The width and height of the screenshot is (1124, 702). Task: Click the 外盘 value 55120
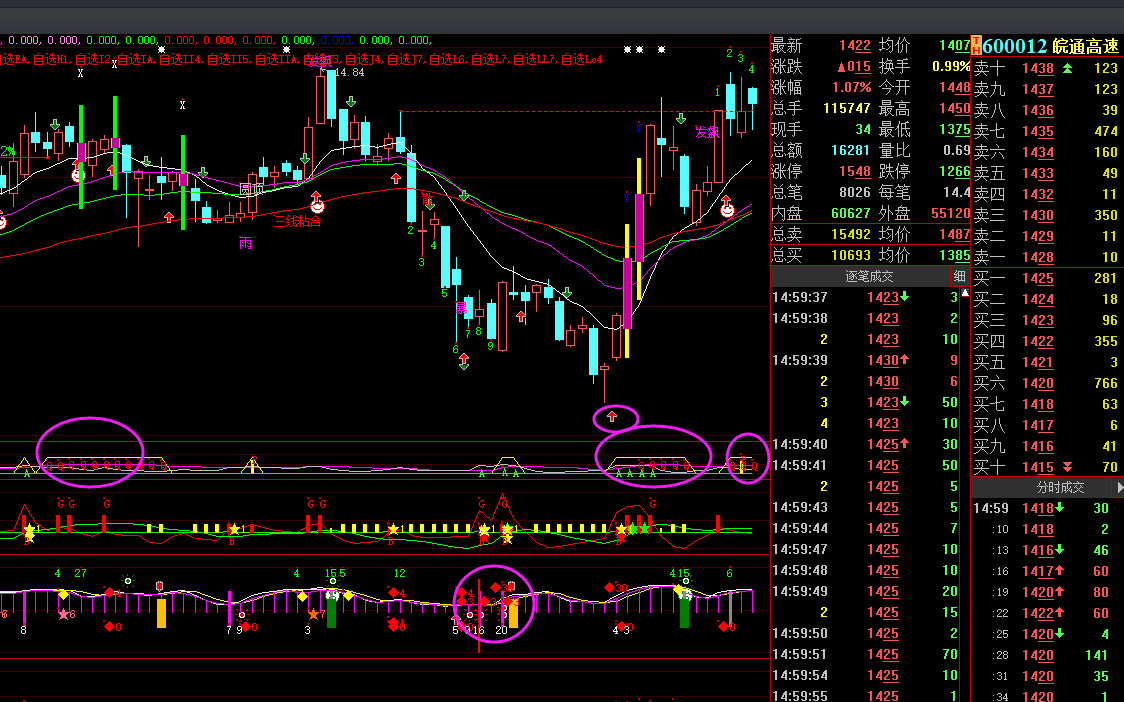click(951, 213)
